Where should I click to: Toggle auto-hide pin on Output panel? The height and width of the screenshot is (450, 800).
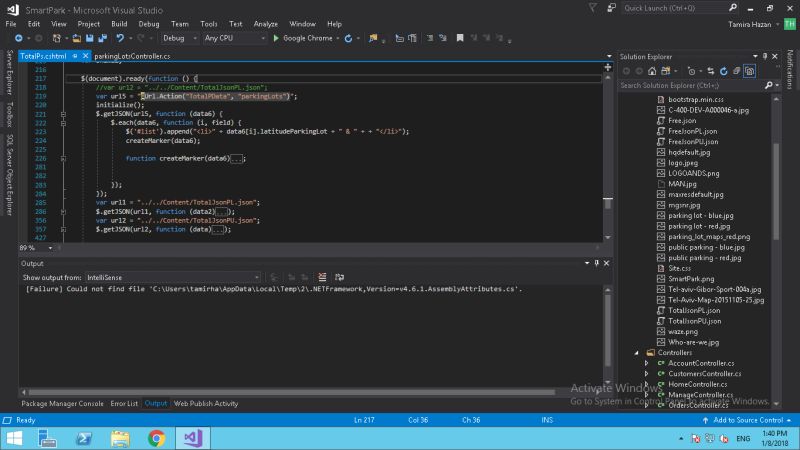click(596, 263)
